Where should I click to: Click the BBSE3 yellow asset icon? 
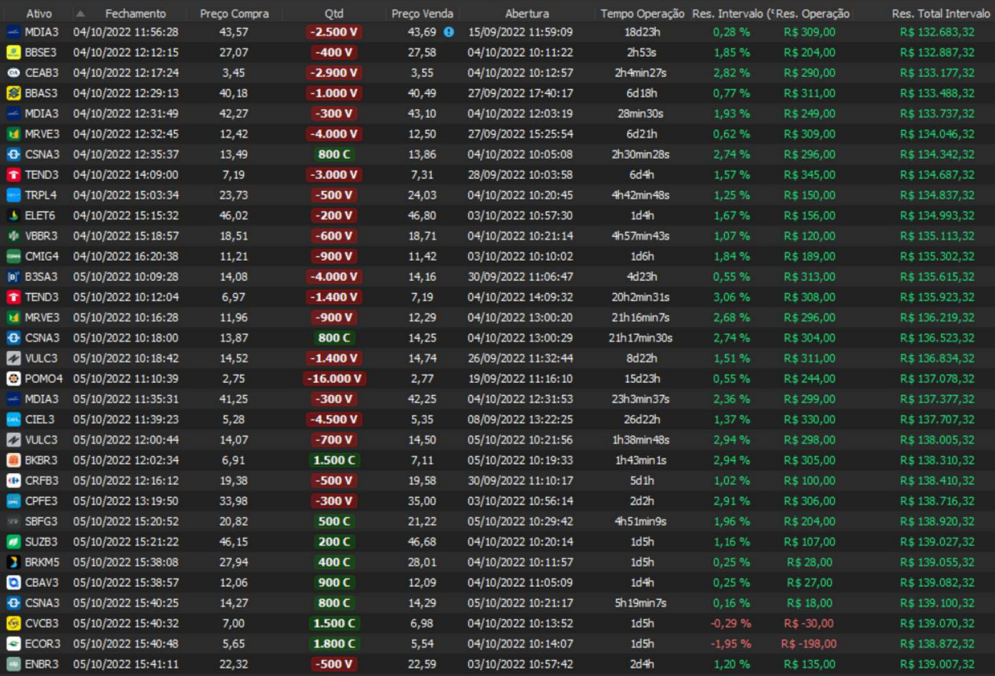tap(14, 52)
